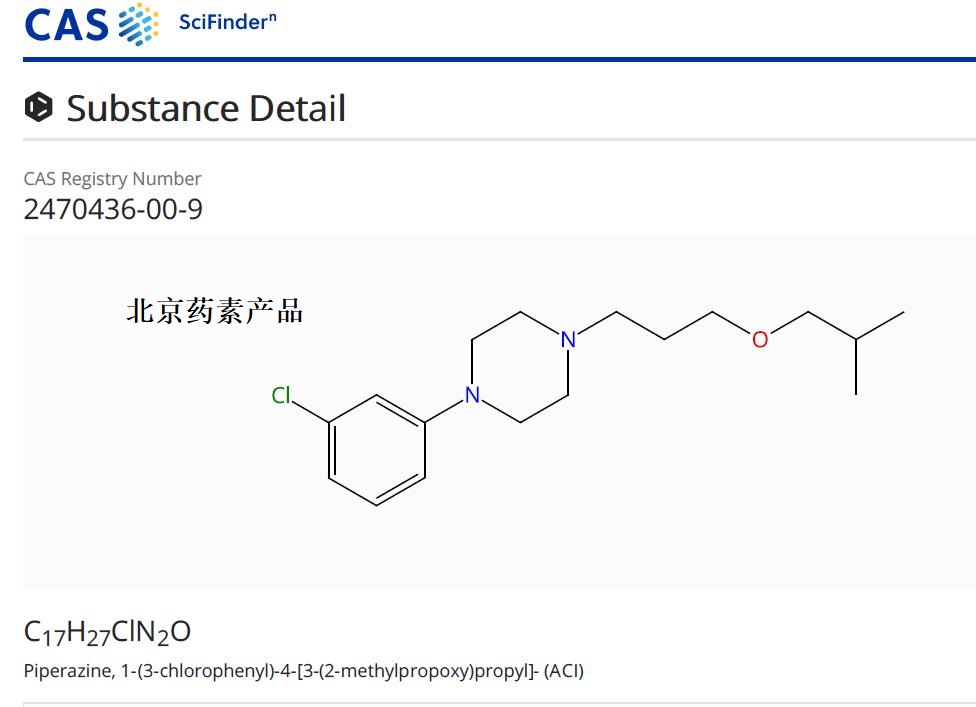Click the CAS logo text
The width and height of the screenshot is (976, 707).
[x=66, y=24]
